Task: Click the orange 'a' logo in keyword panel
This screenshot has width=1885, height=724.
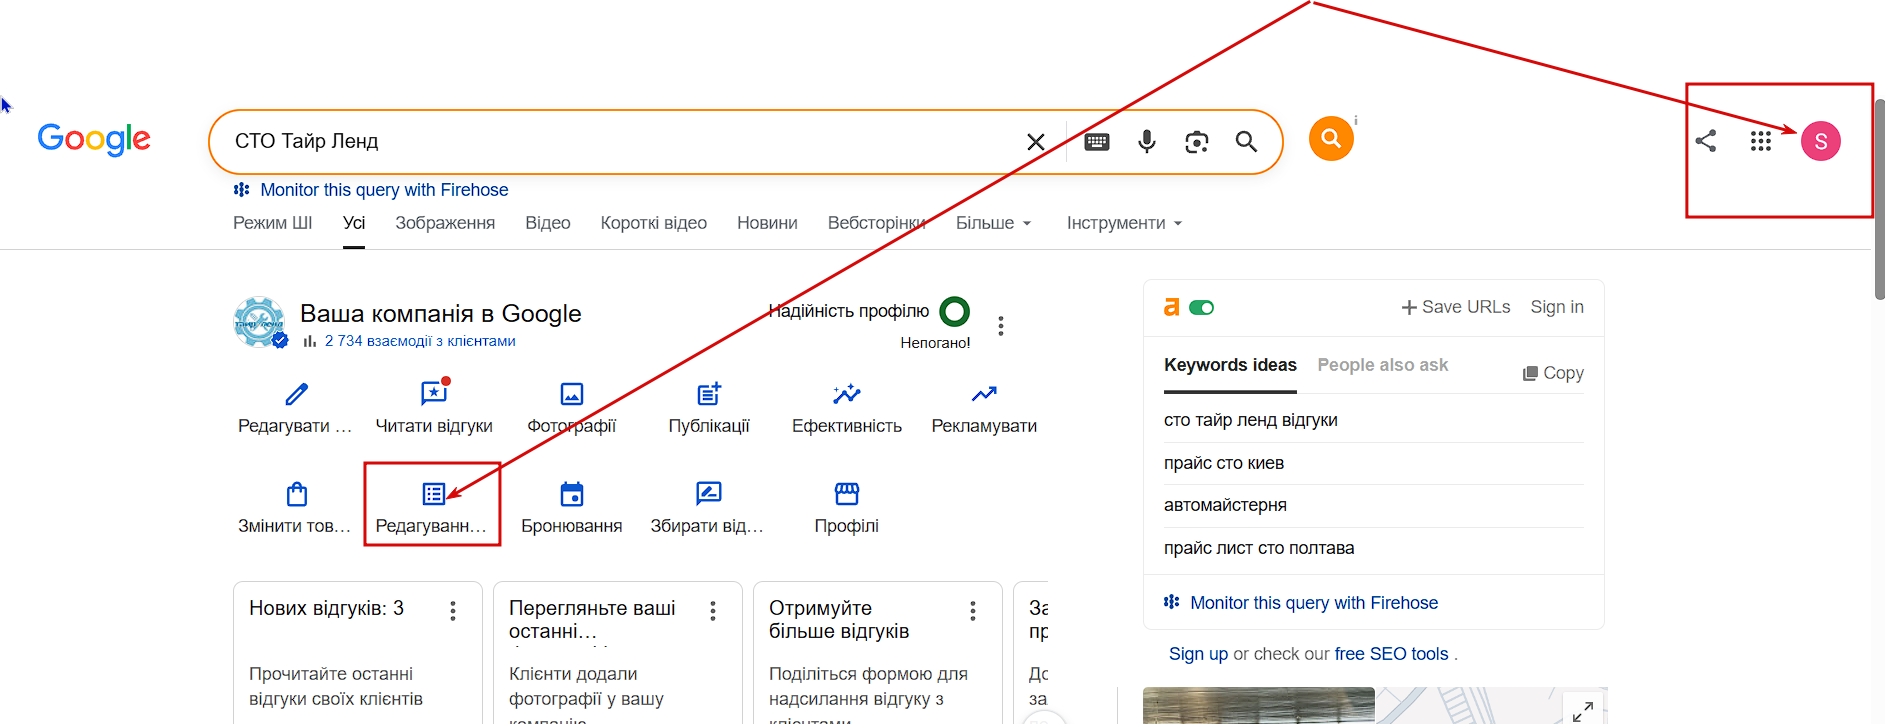Action: point(1172,307)
